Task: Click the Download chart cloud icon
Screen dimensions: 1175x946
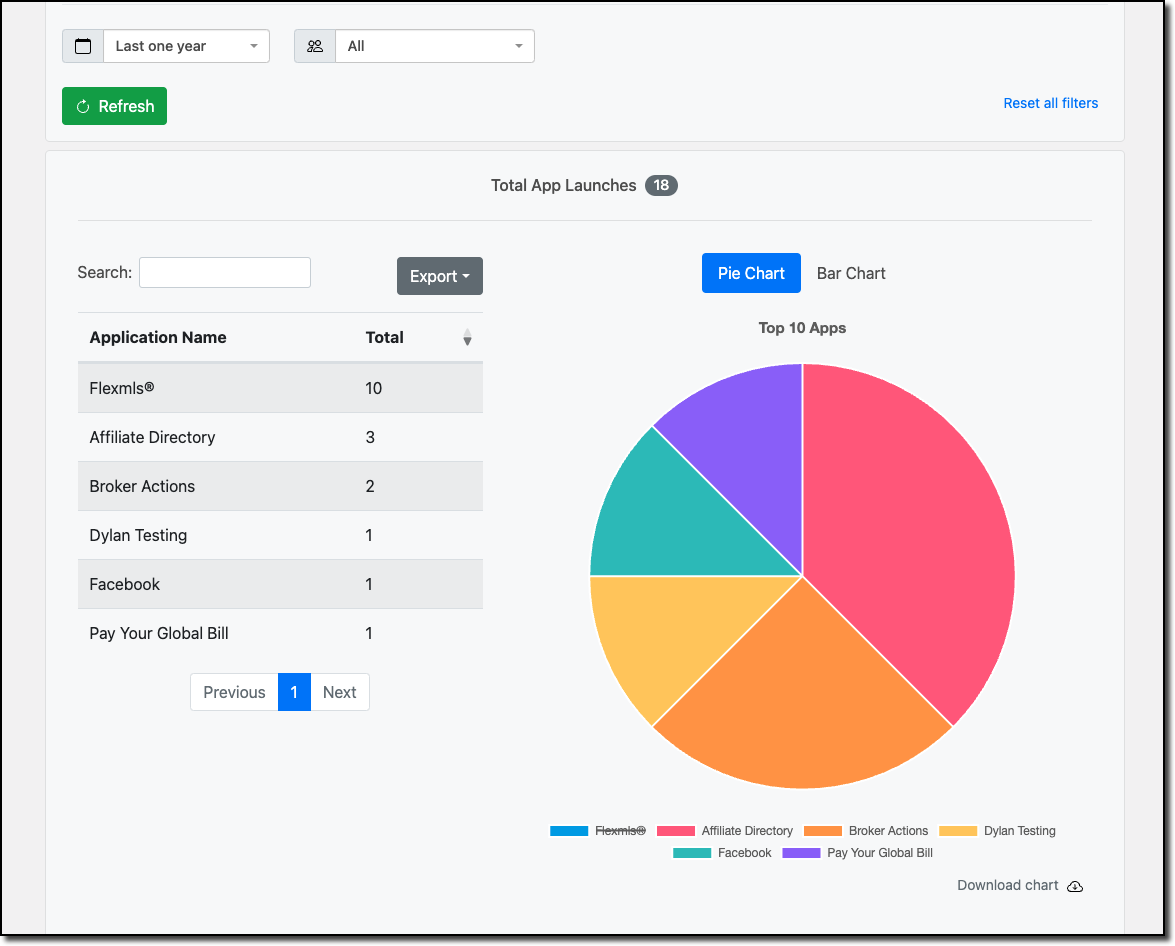Action: coord(1075,886)
